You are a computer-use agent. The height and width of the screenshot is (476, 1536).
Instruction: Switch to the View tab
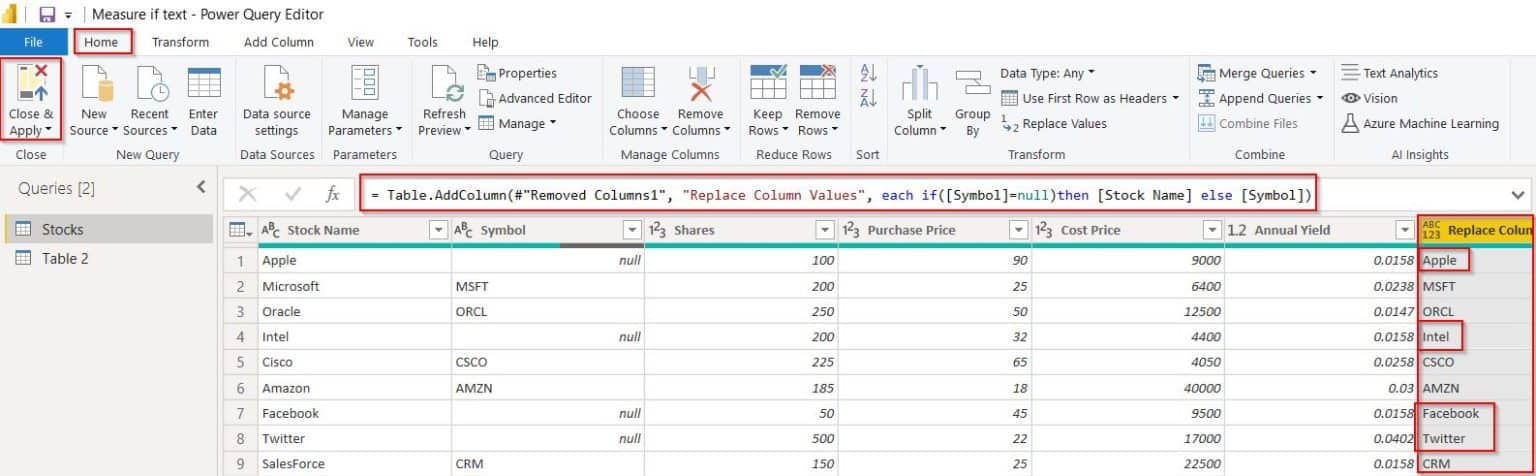pyautogui.click(x=360, y=42)
